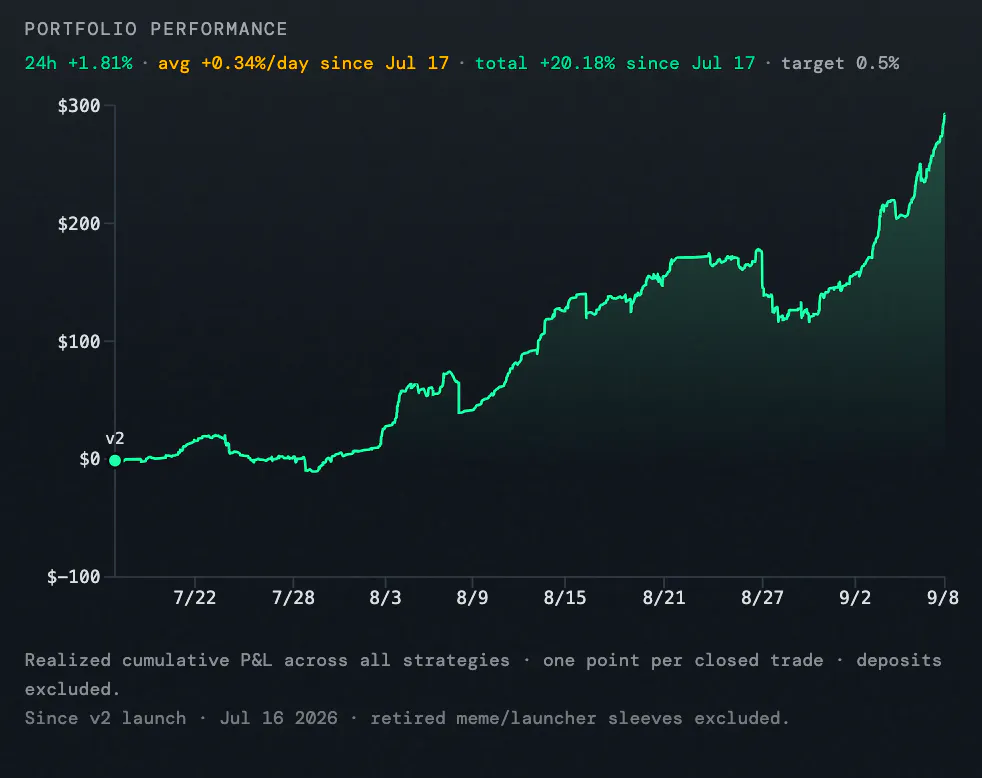Click the 8/9 date label
The width and height of the screenshot is (982, 778).
click(472, 598)
